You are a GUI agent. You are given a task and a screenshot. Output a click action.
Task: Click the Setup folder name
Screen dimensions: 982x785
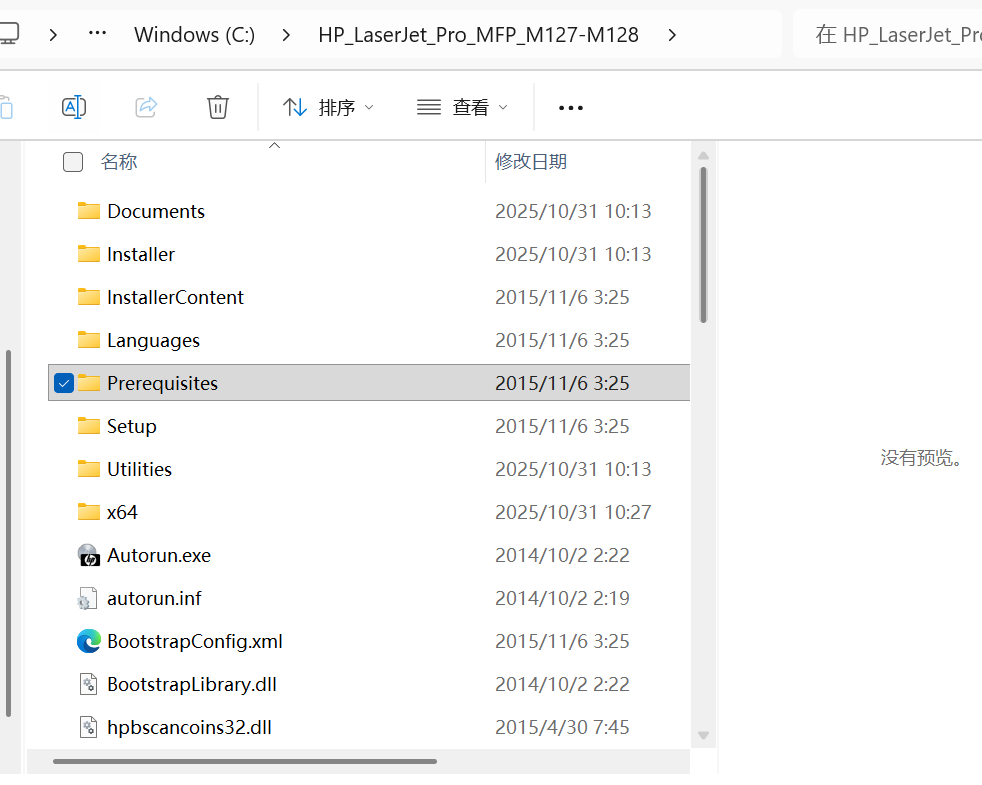tap(132, 427)
